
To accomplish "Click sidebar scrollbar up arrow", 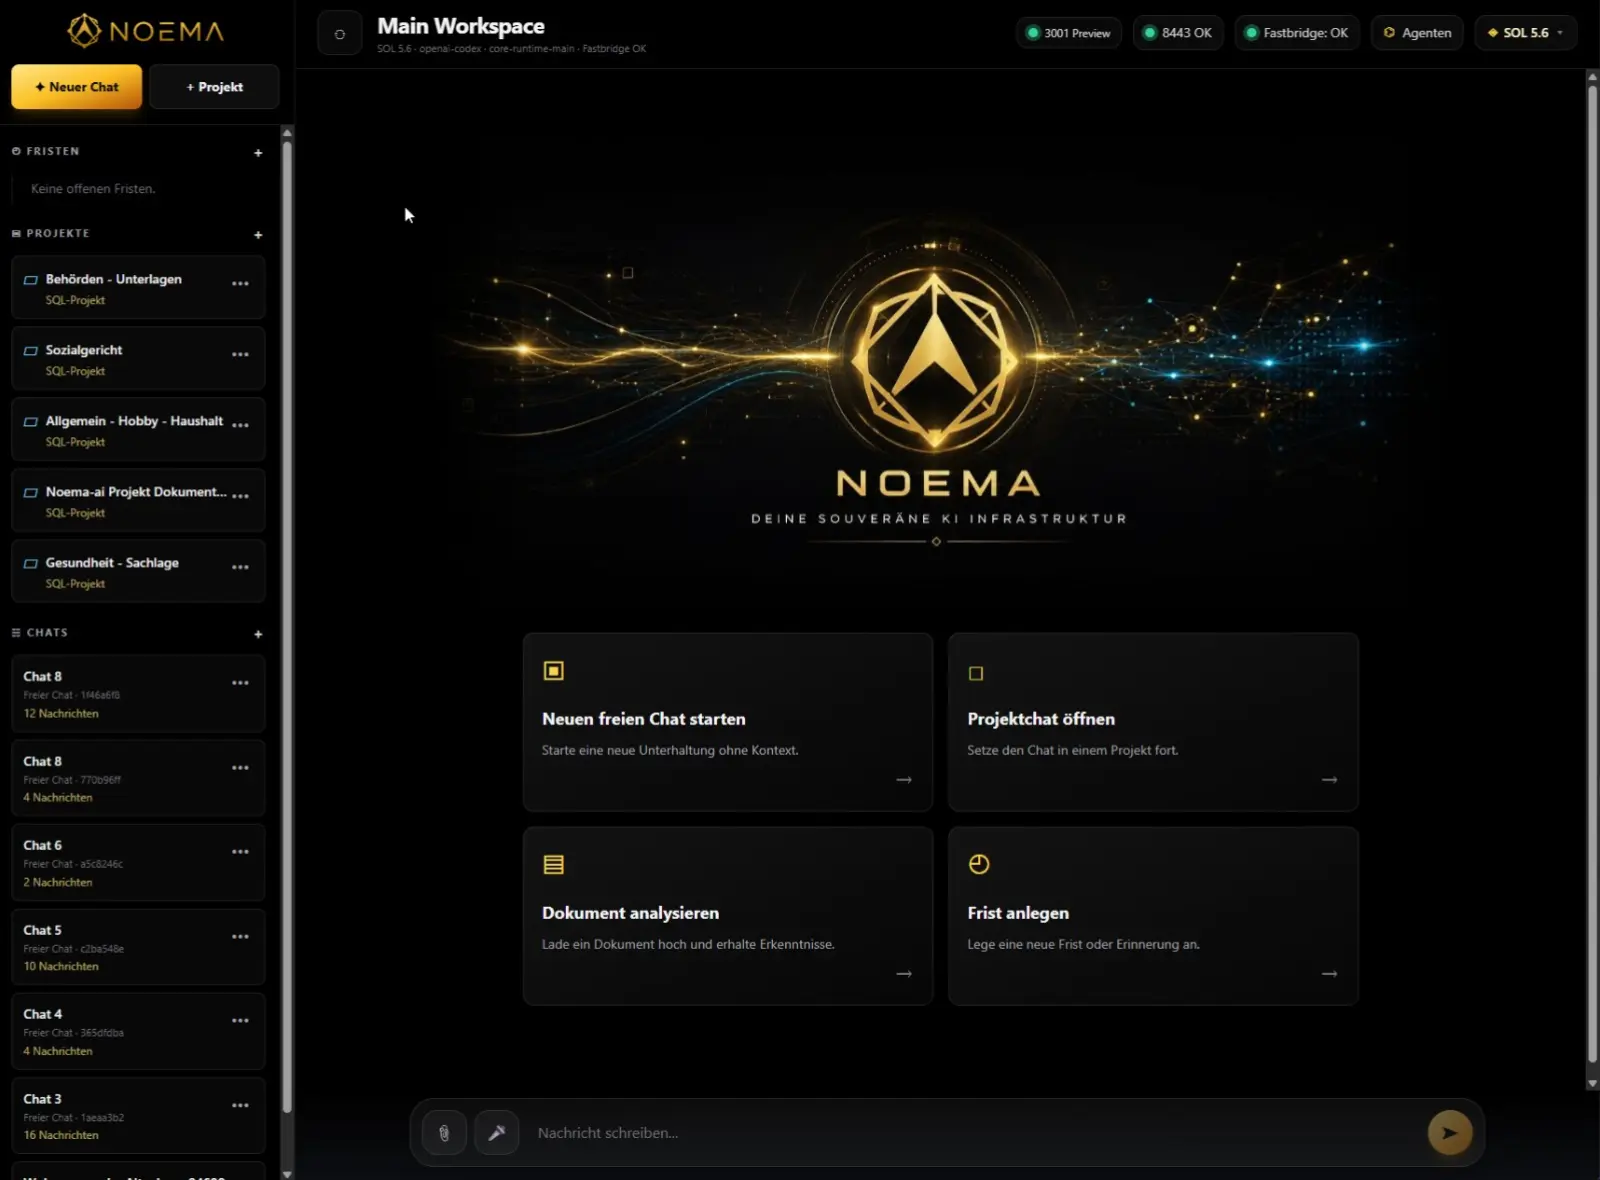I will click(x=287, y=133).
